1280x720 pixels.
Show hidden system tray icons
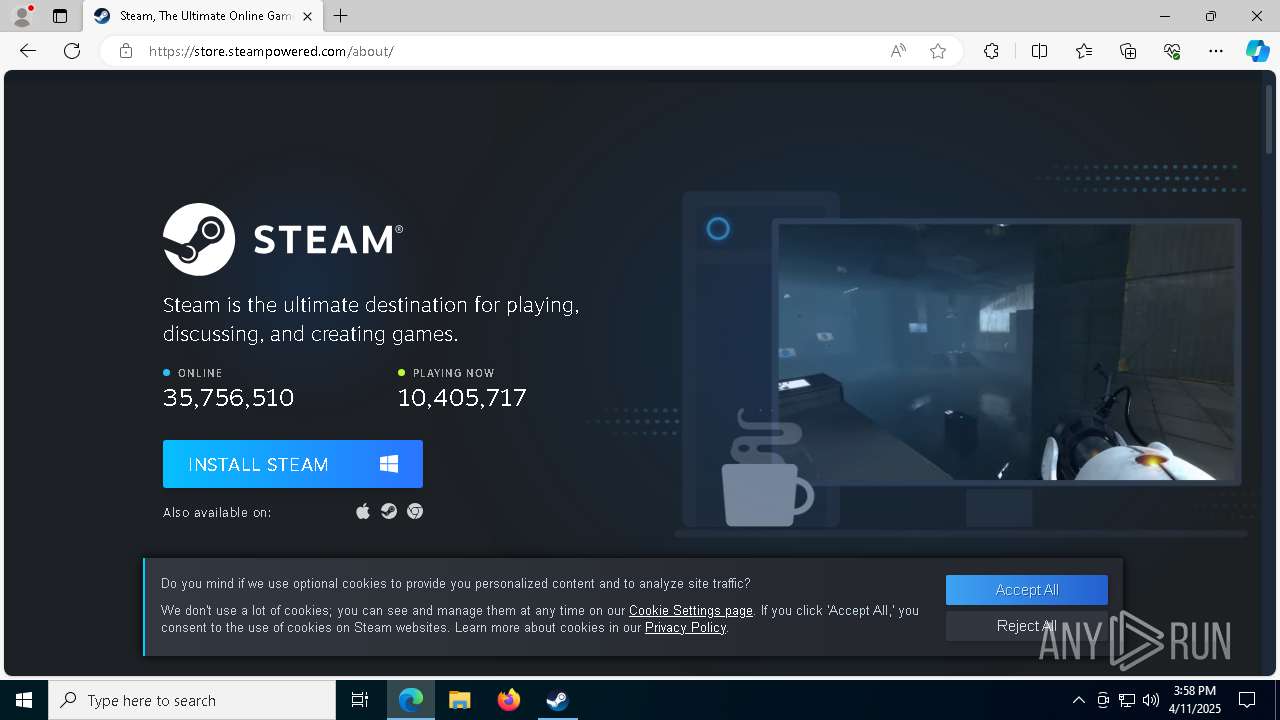click(x=1078, y=700)
